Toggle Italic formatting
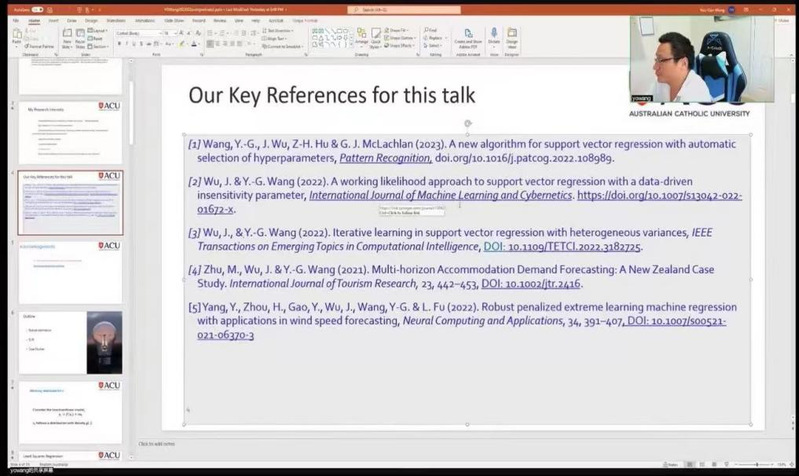799x476 pixels. click(x=127, y=44)
